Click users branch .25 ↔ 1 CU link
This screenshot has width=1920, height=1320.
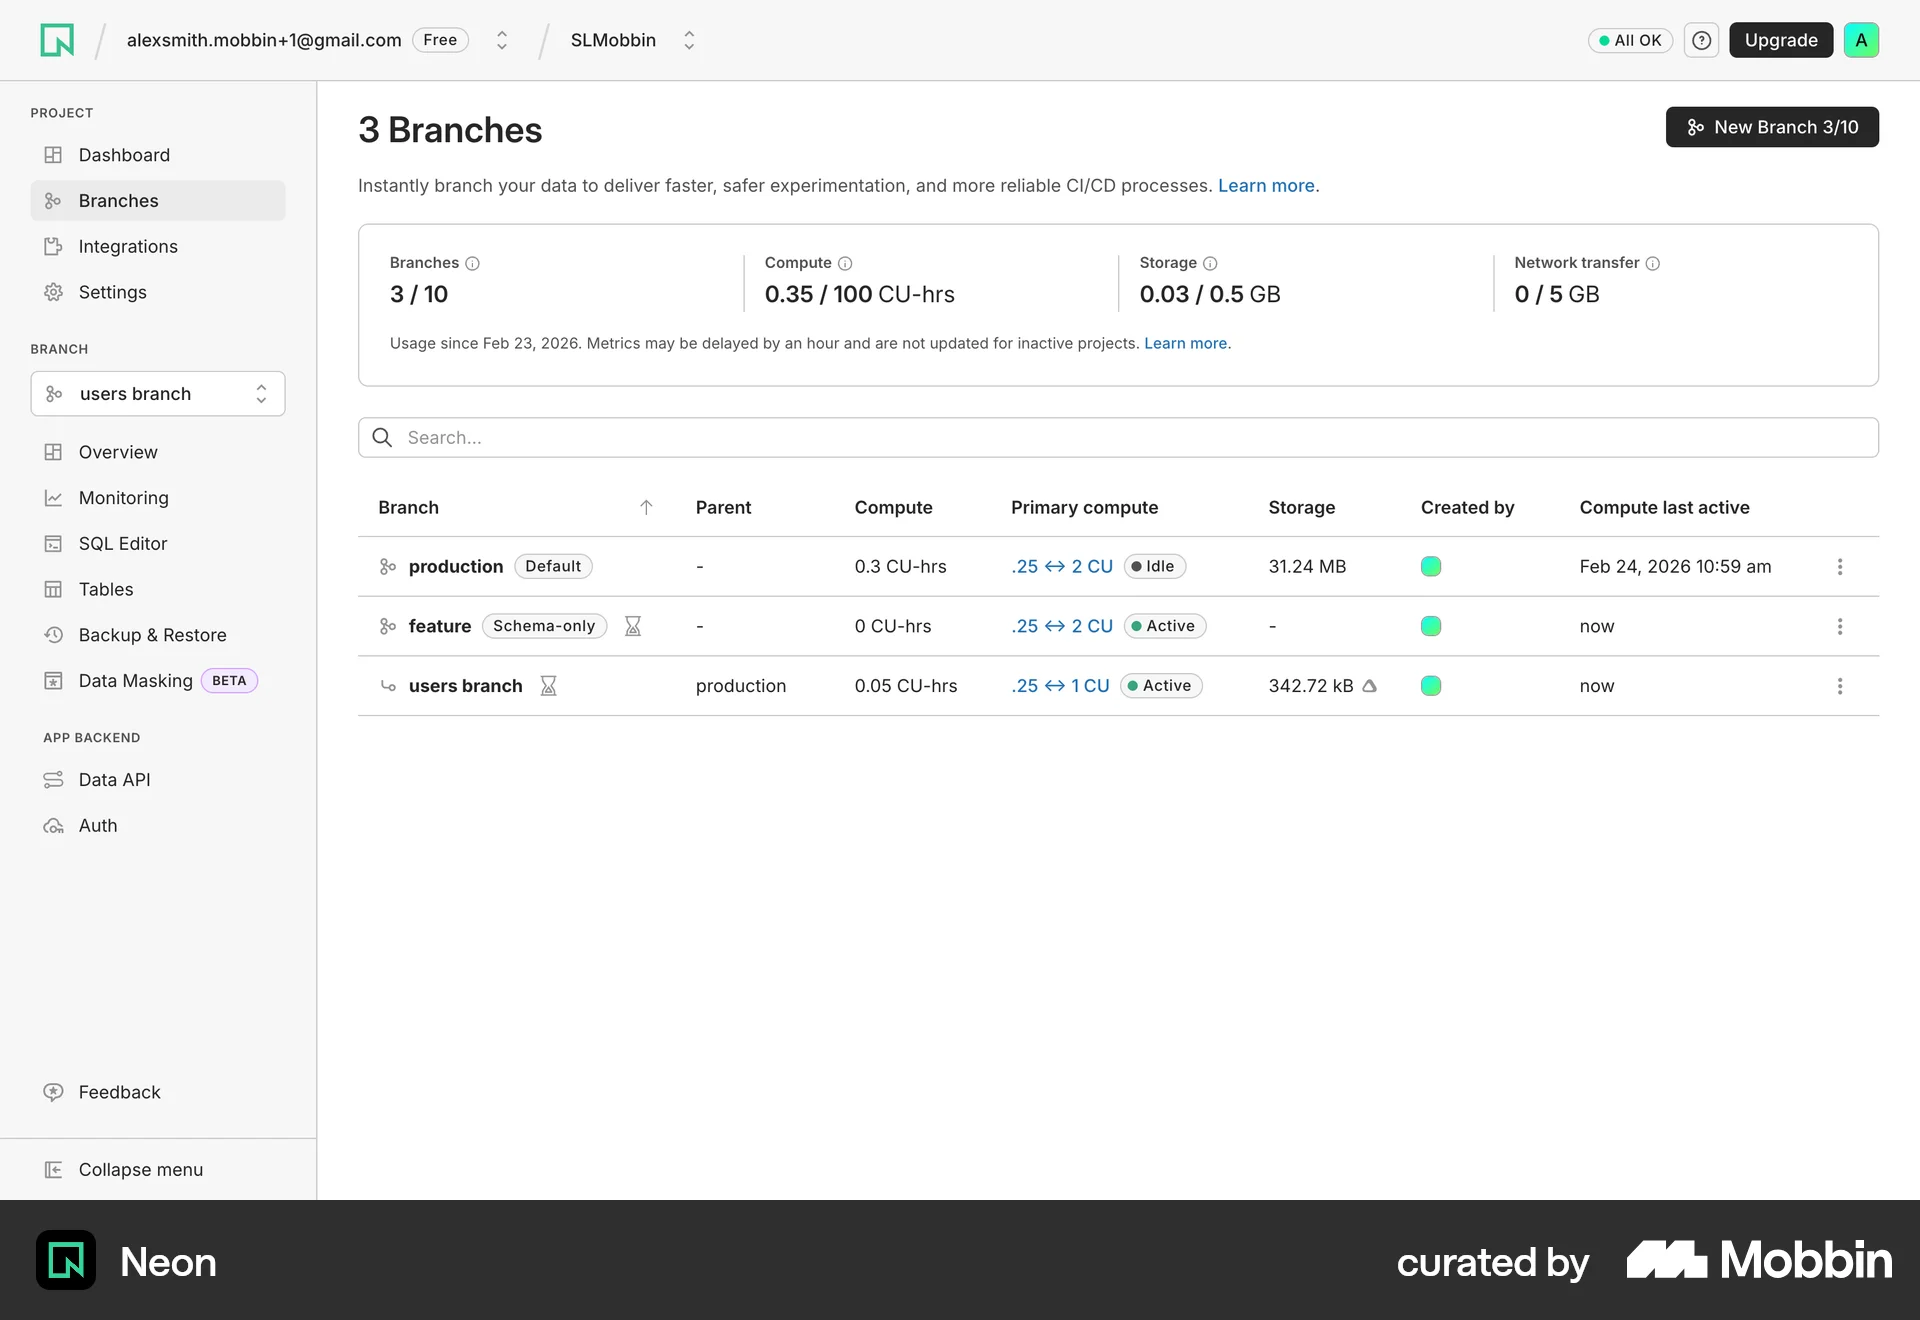tap(1060, 686)
